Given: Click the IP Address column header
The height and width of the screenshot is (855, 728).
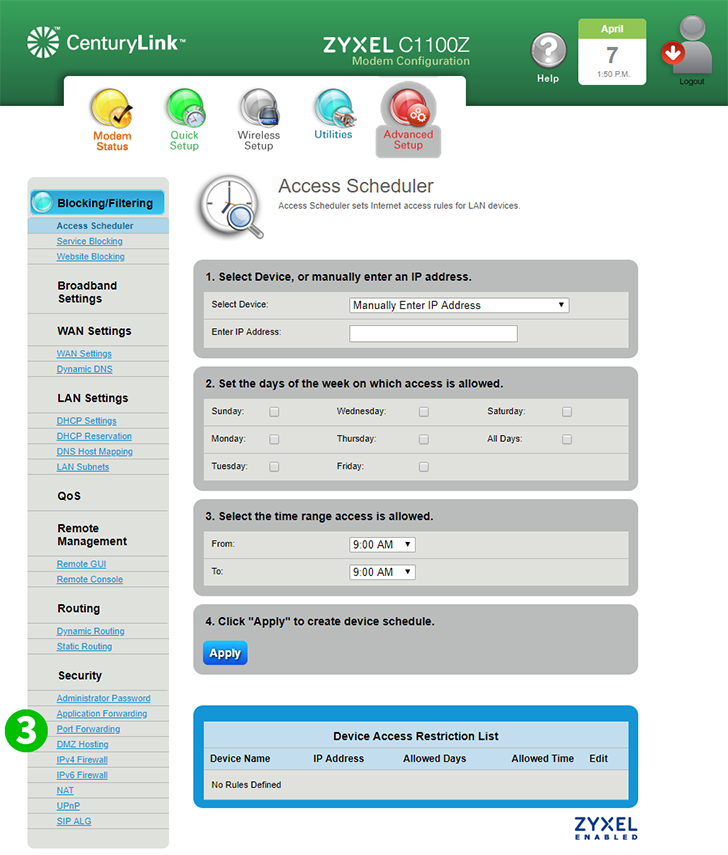Looking at the screenshot, I should coord(338,758).
